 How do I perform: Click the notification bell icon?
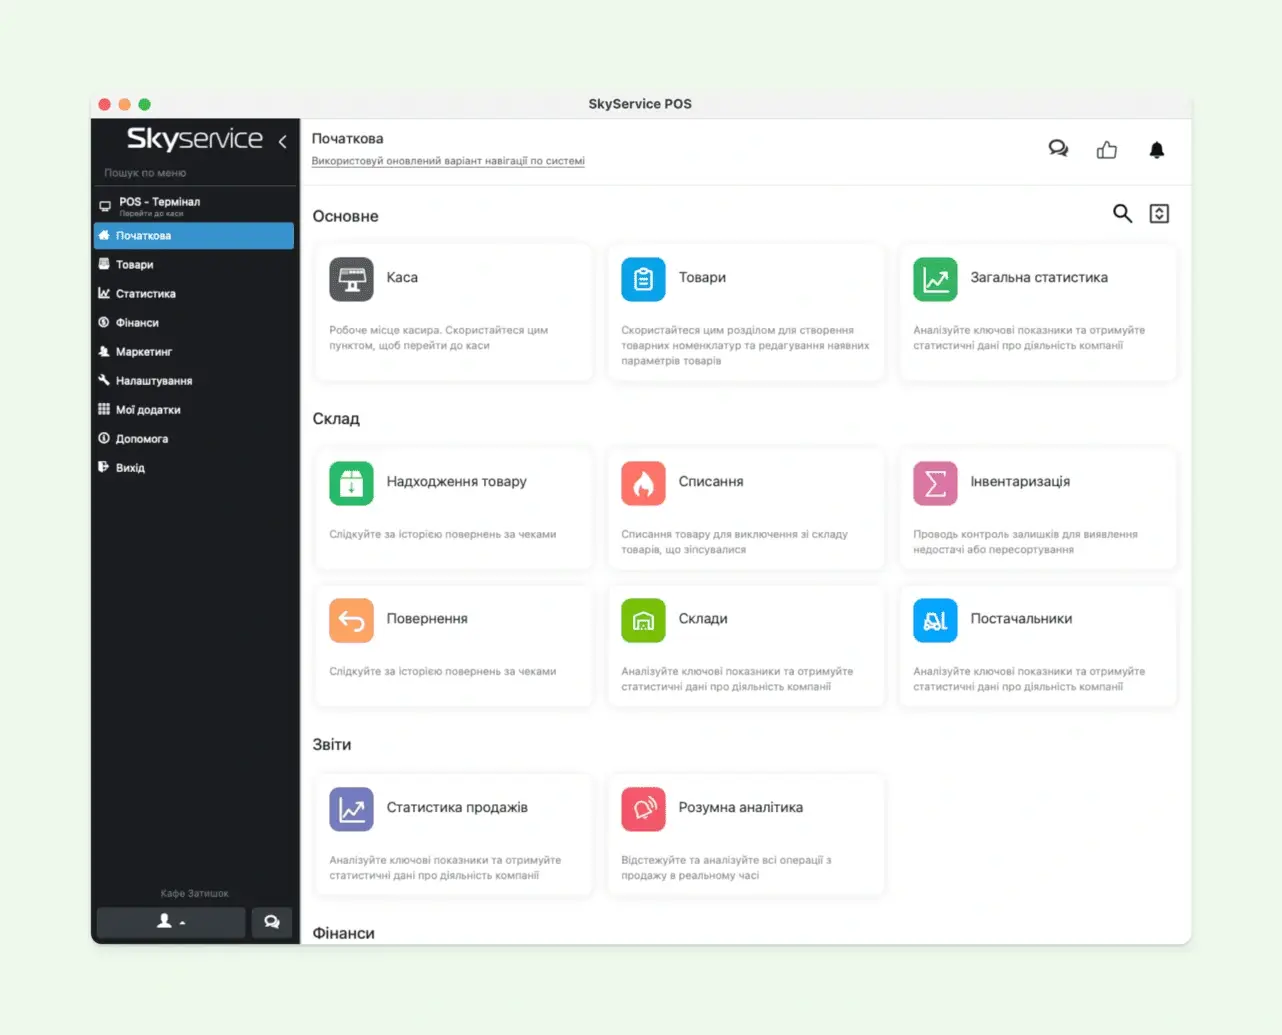(x=1156, y=150)
